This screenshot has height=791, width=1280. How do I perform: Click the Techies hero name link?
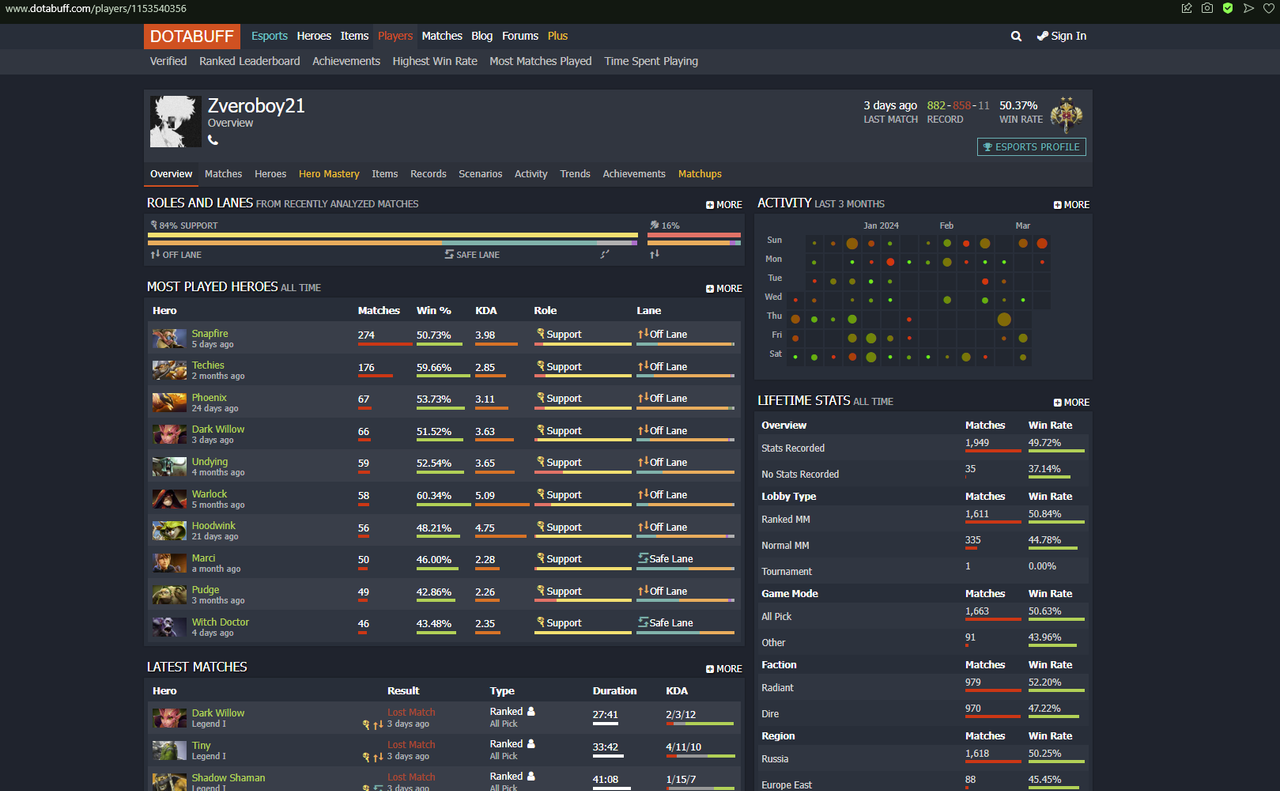(208, 366)
